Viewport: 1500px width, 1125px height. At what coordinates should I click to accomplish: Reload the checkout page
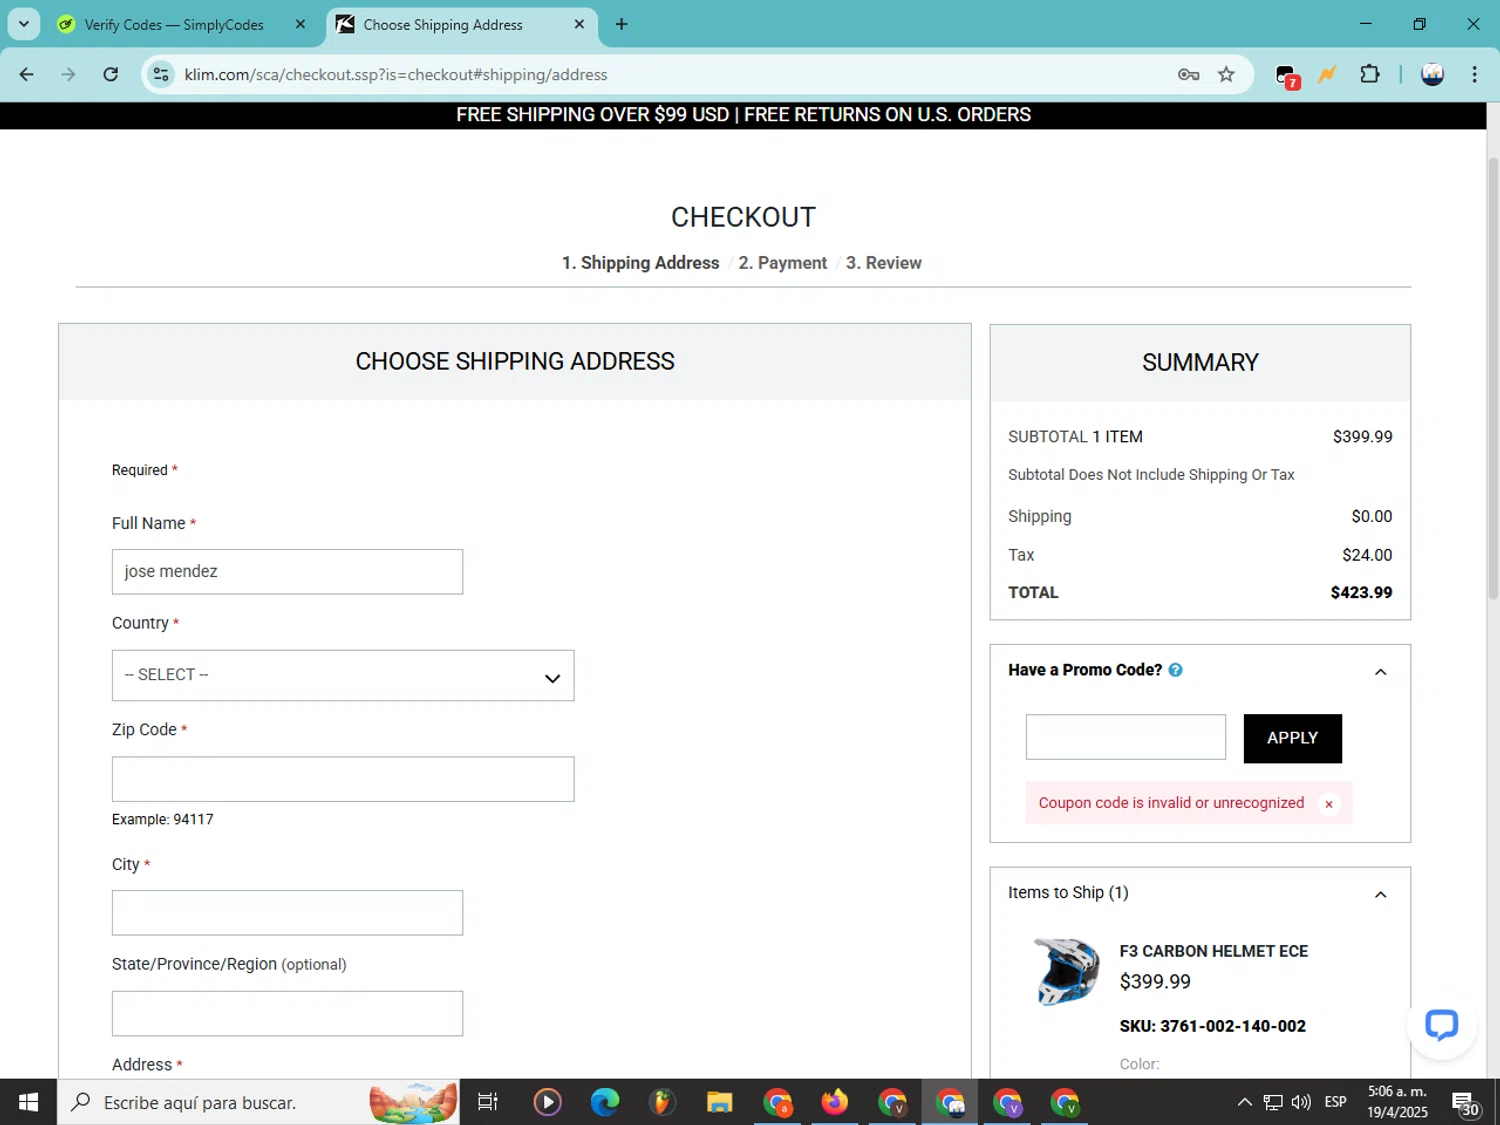[111, 74]
